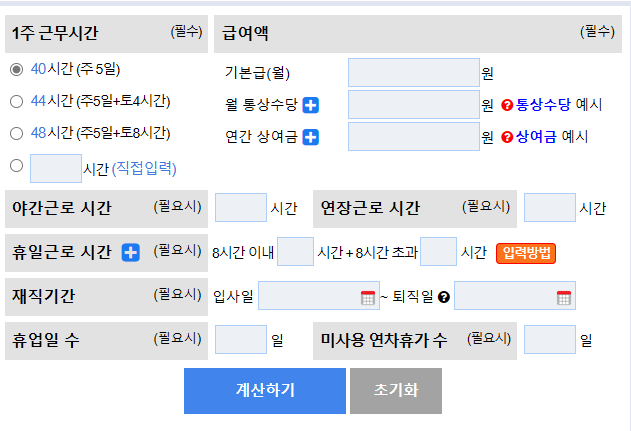Click the 휴일근로 시간 row label
This screenshot has width=631, height=431.
coord(62,252)
